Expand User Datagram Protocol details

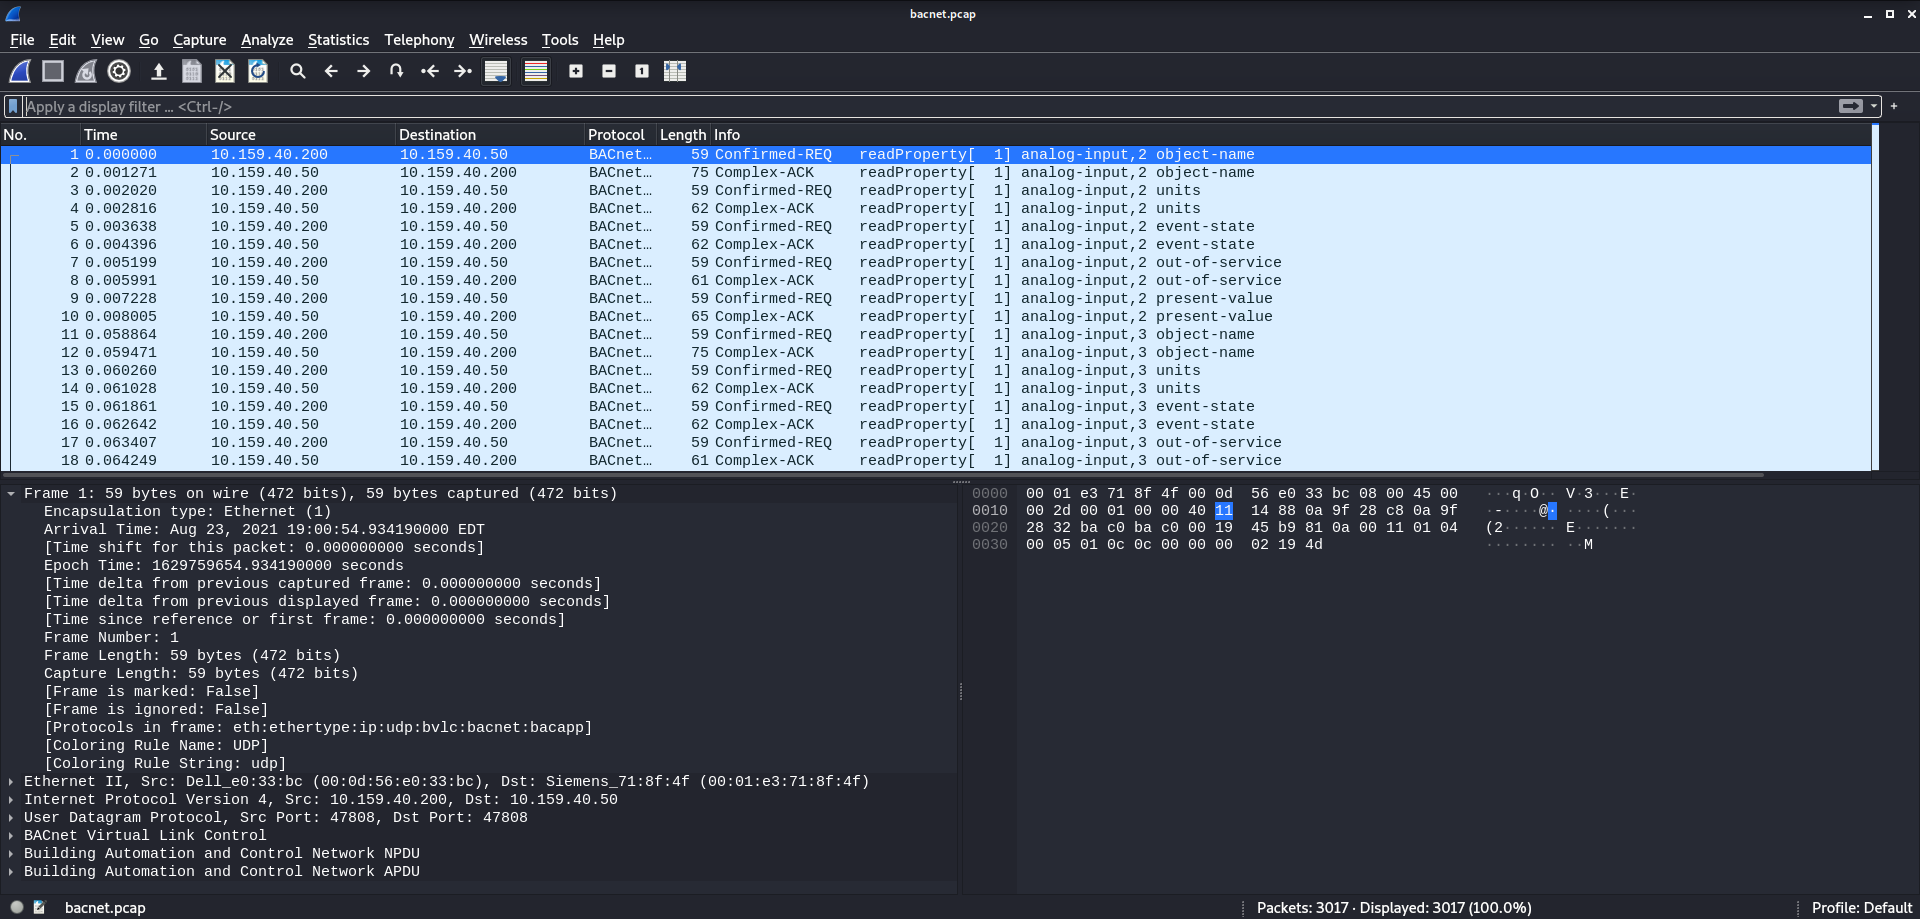pyautogui.click(x=11, y=817)
